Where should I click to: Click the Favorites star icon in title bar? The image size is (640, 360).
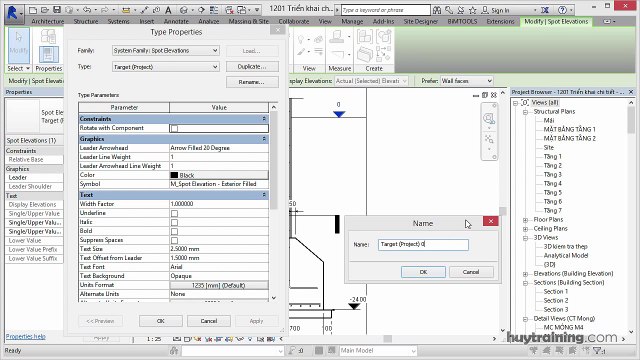(473, 10)
